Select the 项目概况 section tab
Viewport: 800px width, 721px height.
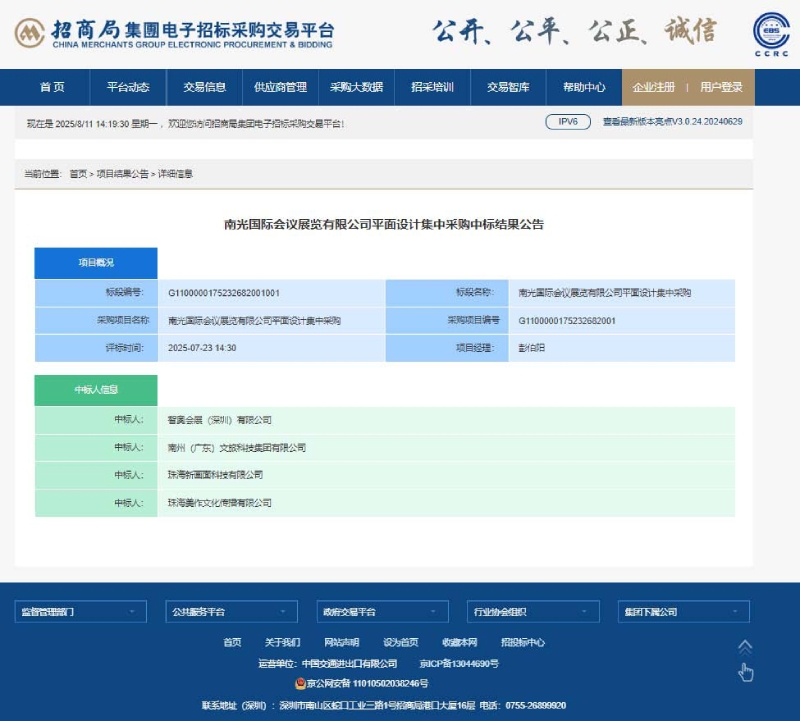coord(96,263)
